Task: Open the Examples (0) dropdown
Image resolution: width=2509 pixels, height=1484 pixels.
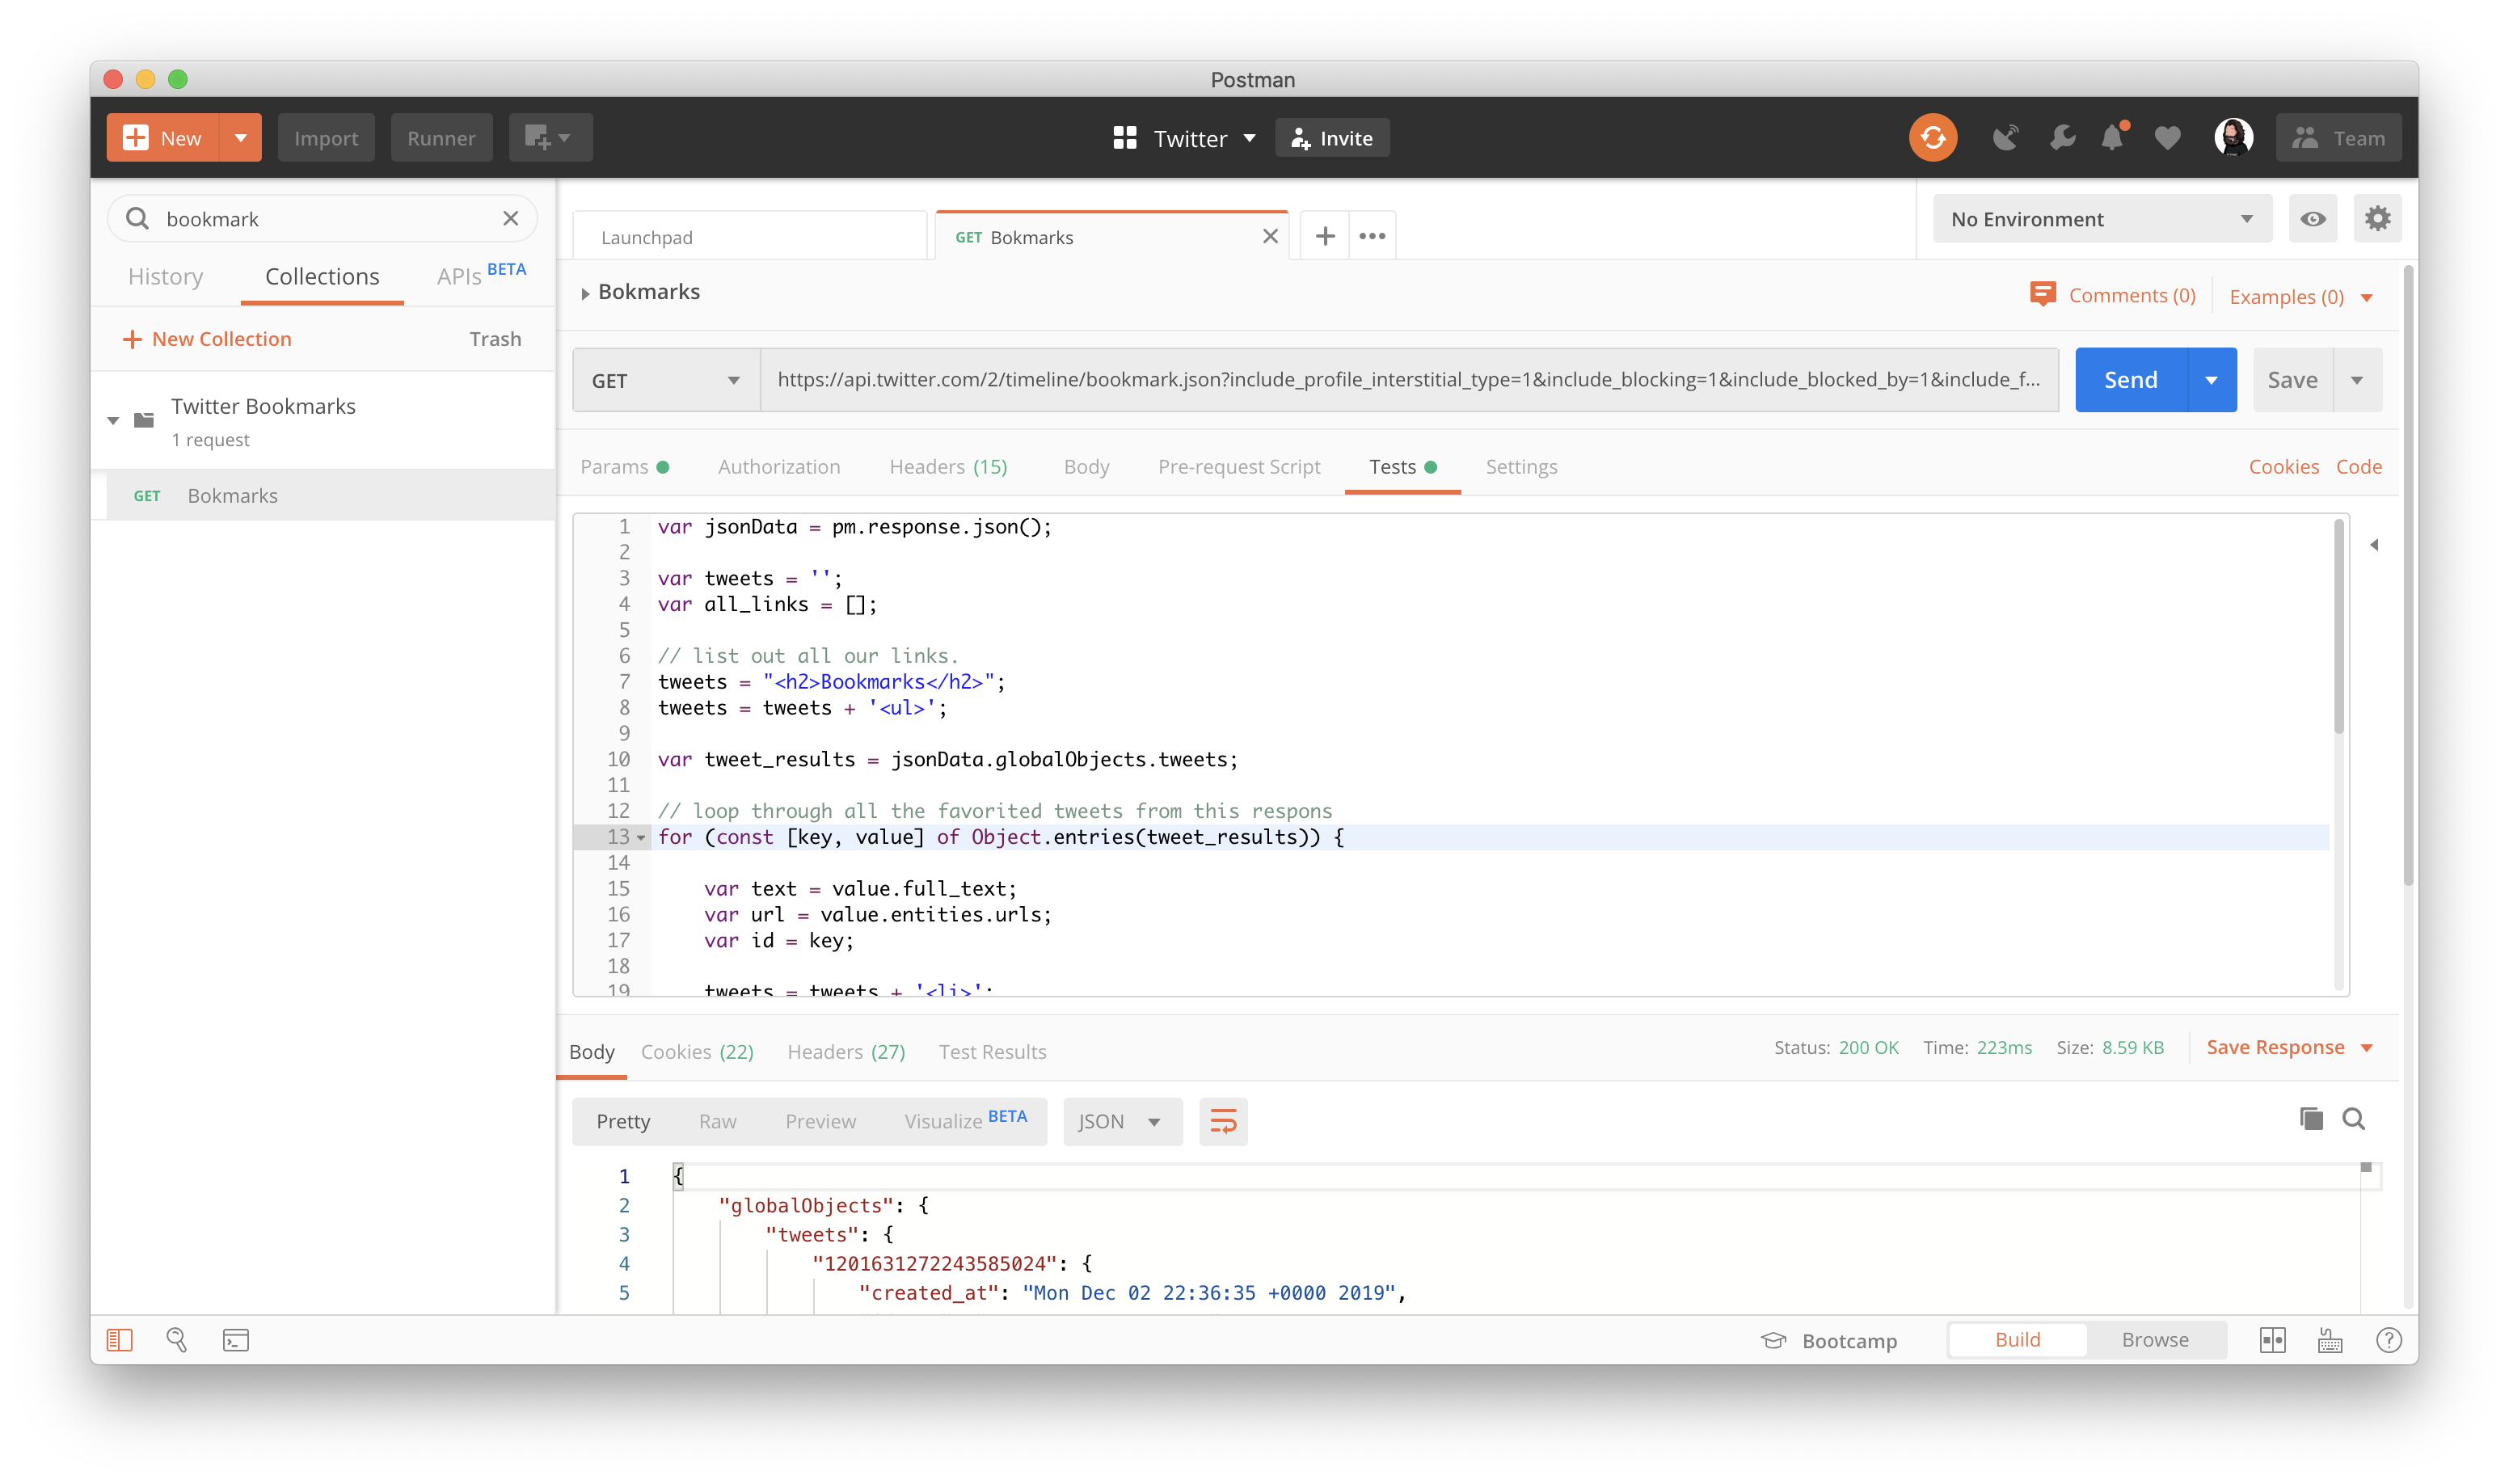Action: [2300, 297]
